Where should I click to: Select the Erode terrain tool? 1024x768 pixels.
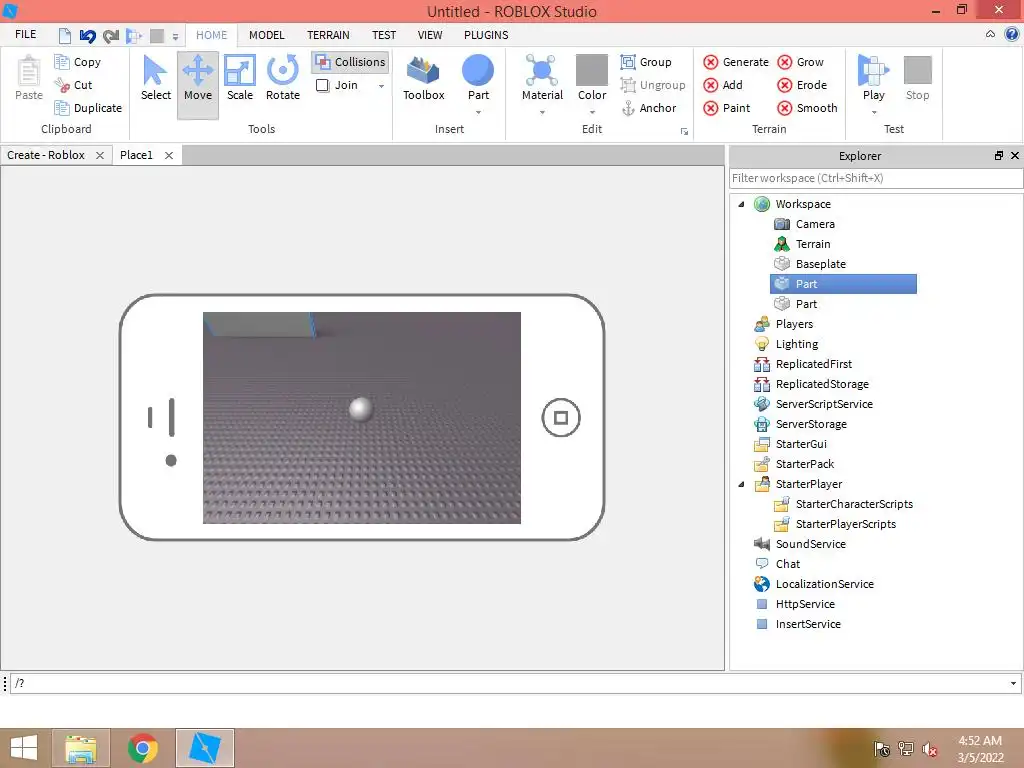click(802, 85)
